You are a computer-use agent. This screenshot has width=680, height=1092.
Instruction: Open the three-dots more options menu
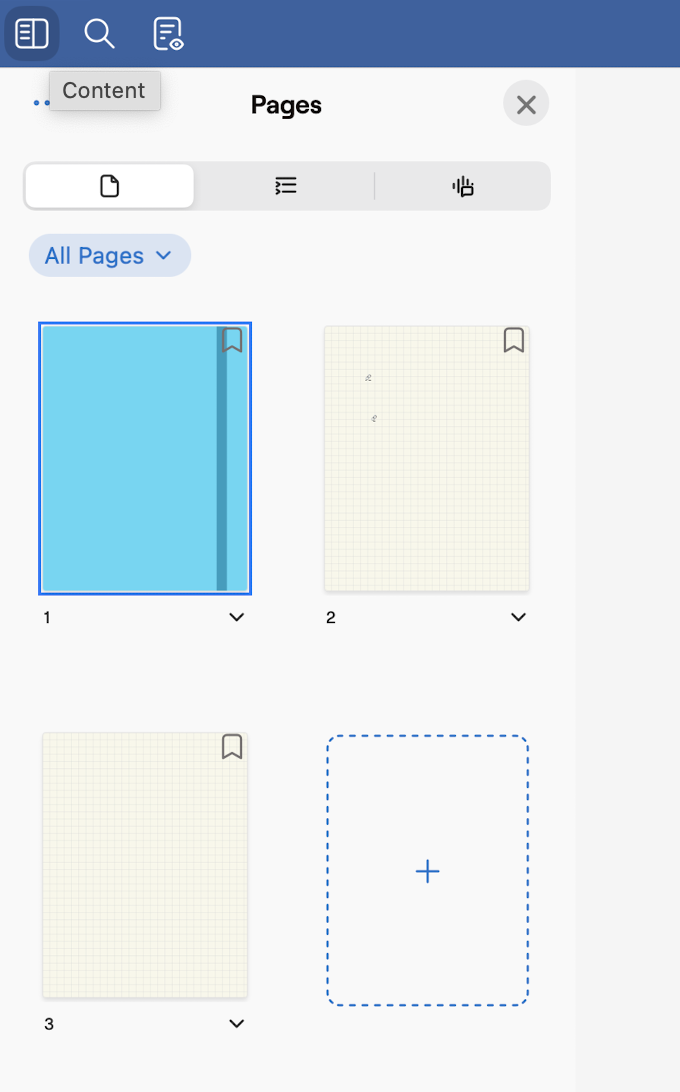click(40, 103)
